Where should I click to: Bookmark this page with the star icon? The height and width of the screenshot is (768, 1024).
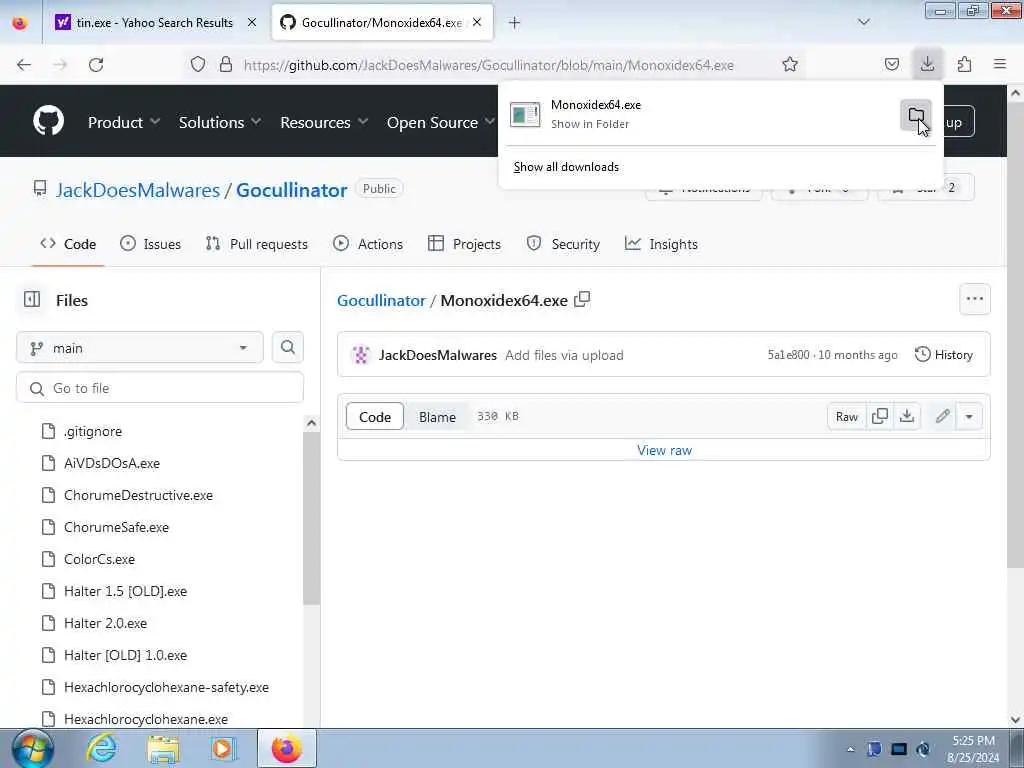[790, 64]
